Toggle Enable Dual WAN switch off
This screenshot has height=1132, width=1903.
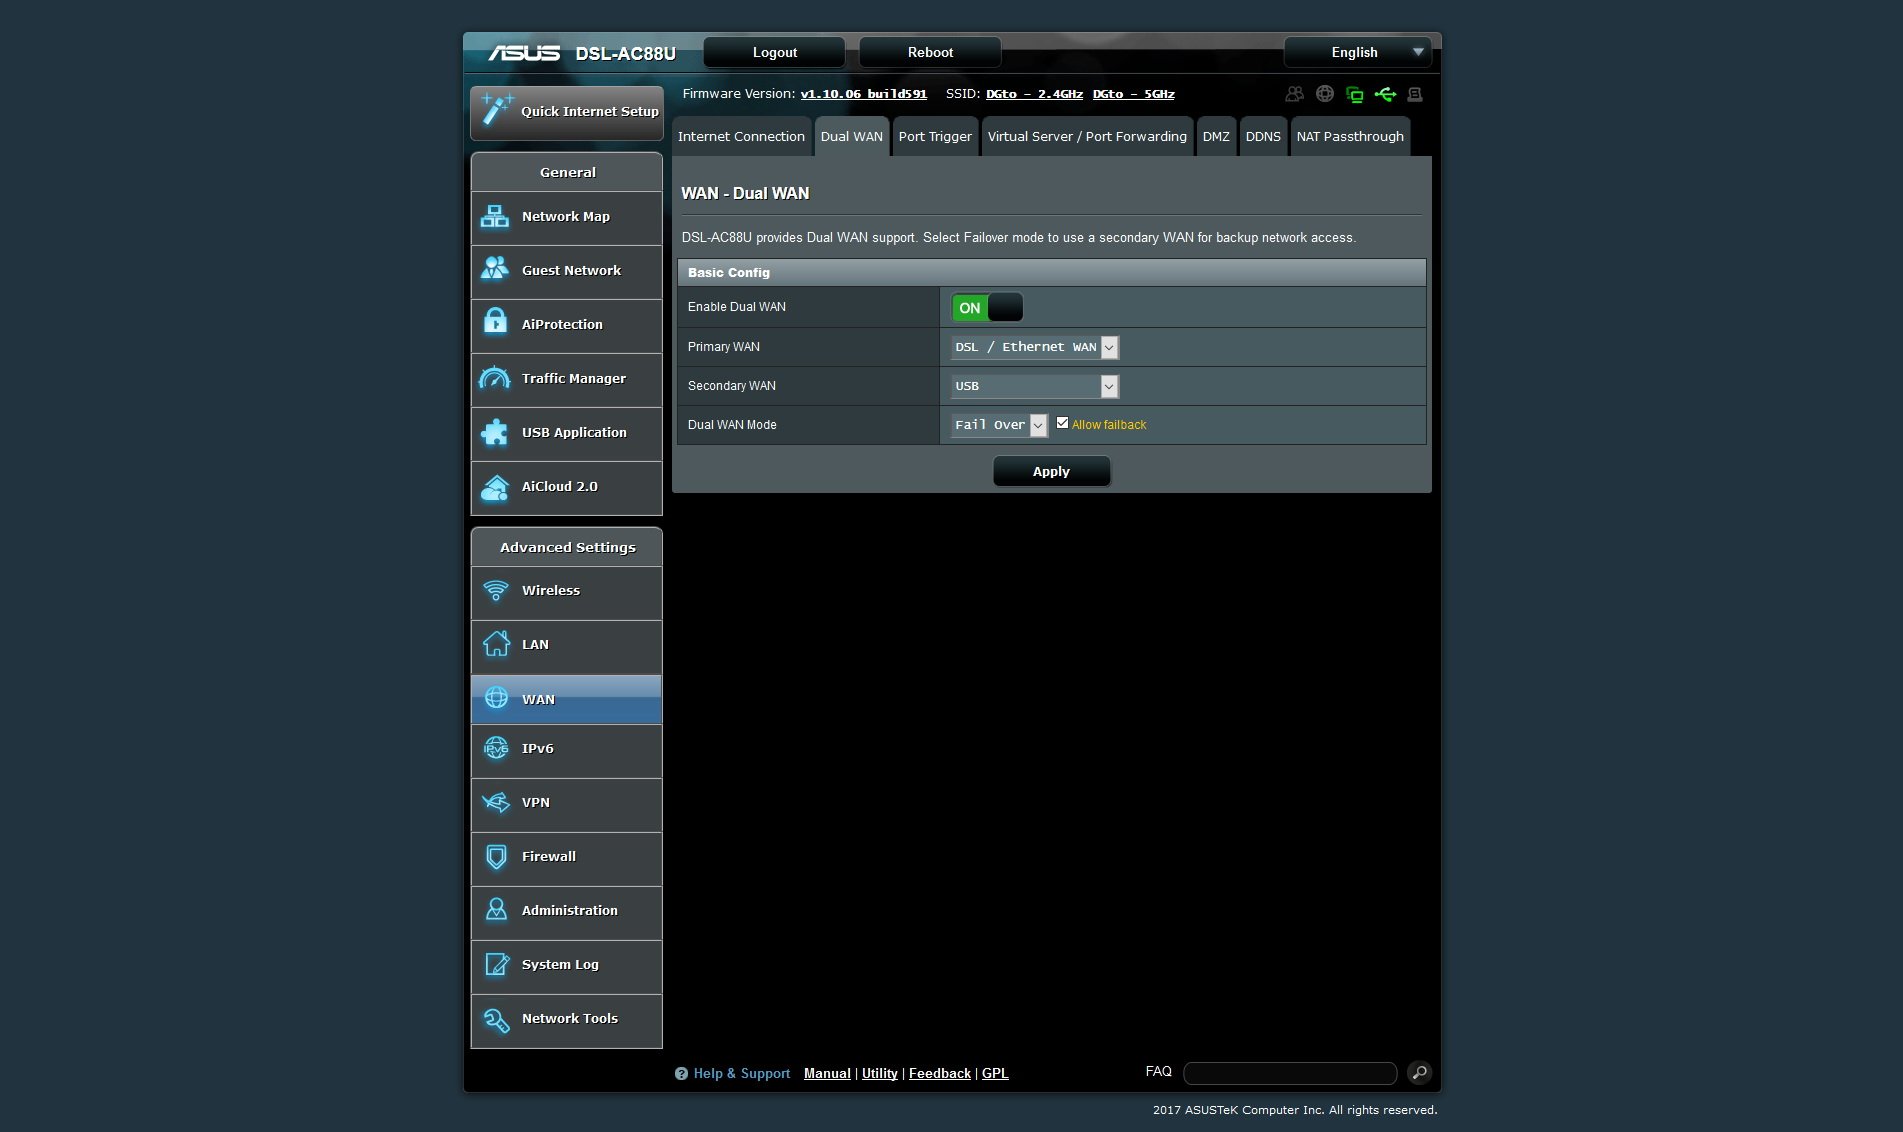point(987,308)
